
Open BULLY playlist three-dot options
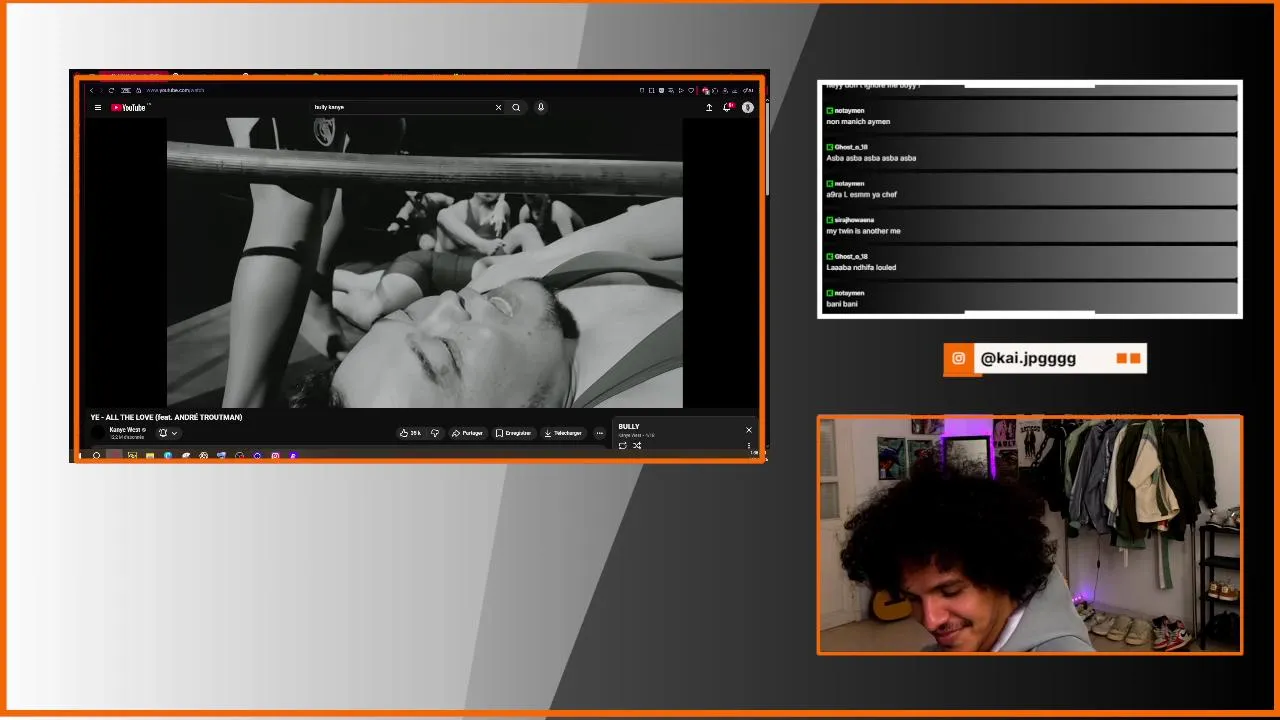749,446
